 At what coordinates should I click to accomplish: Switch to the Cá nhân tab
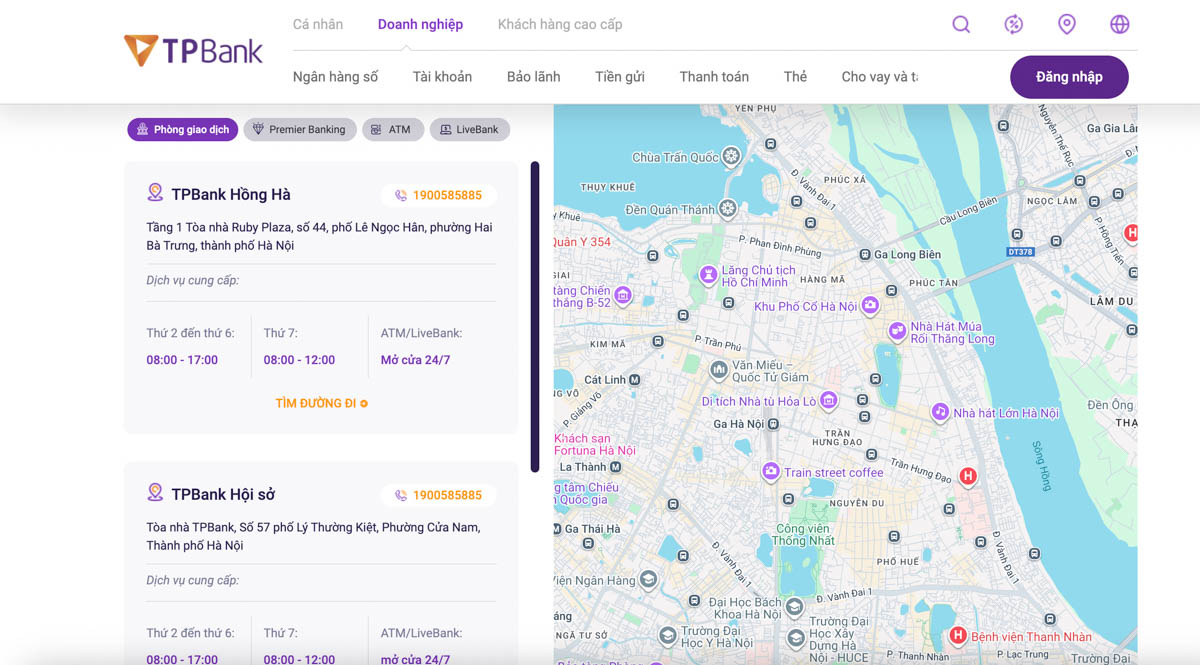pos(317,25)
